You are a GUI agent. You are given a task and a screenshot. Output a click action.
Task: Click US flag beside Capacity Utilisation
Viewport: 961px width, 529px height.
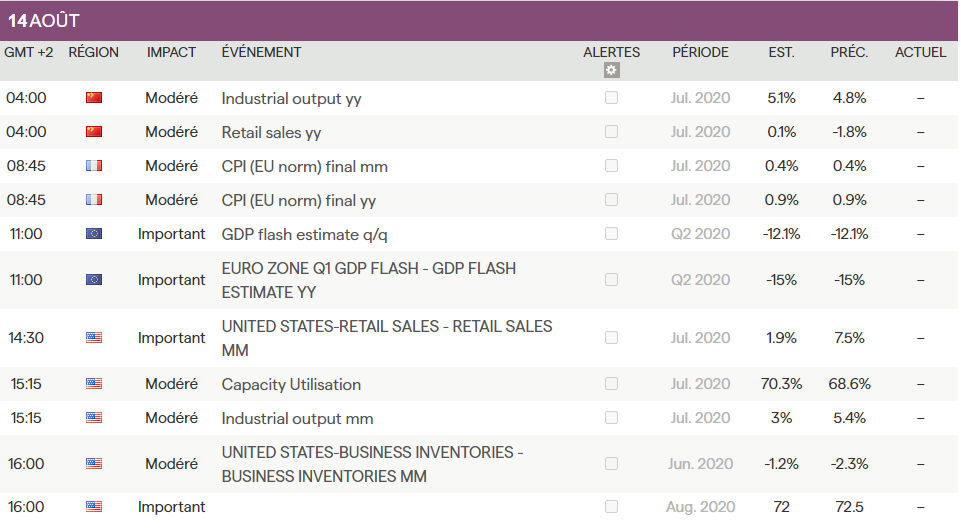pyautogui.click(x=94, y=384)
